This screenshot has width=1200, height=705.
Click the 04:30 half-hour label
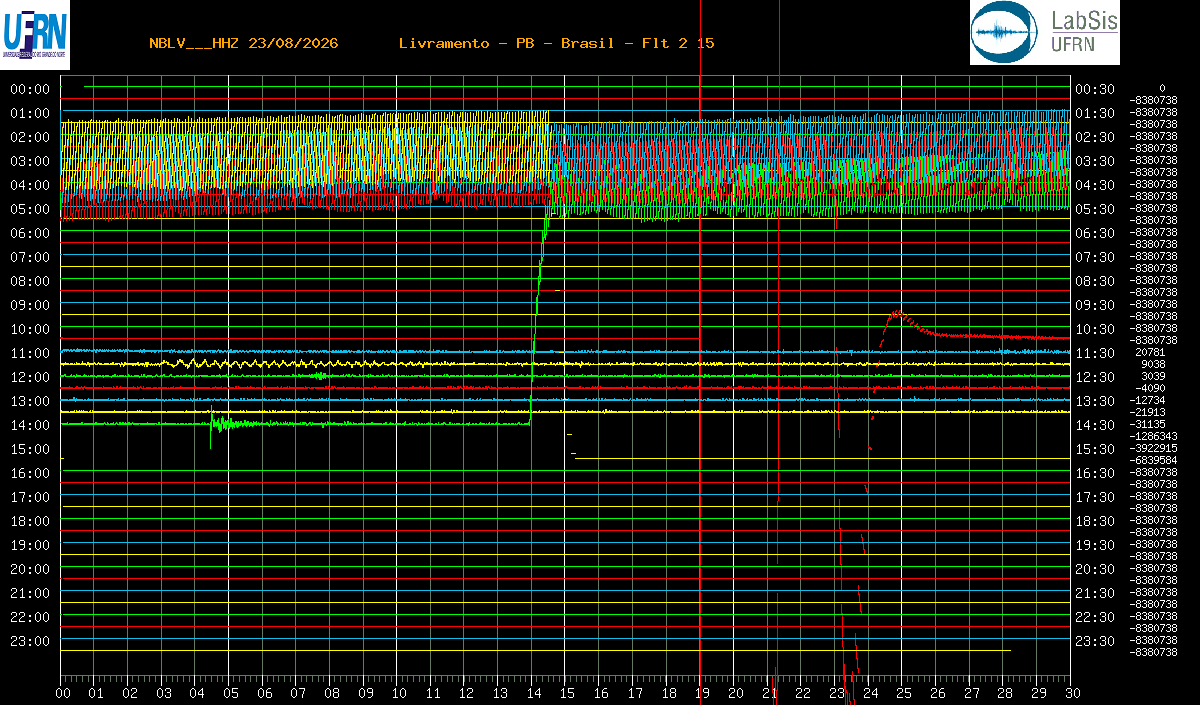[1094, 185]
